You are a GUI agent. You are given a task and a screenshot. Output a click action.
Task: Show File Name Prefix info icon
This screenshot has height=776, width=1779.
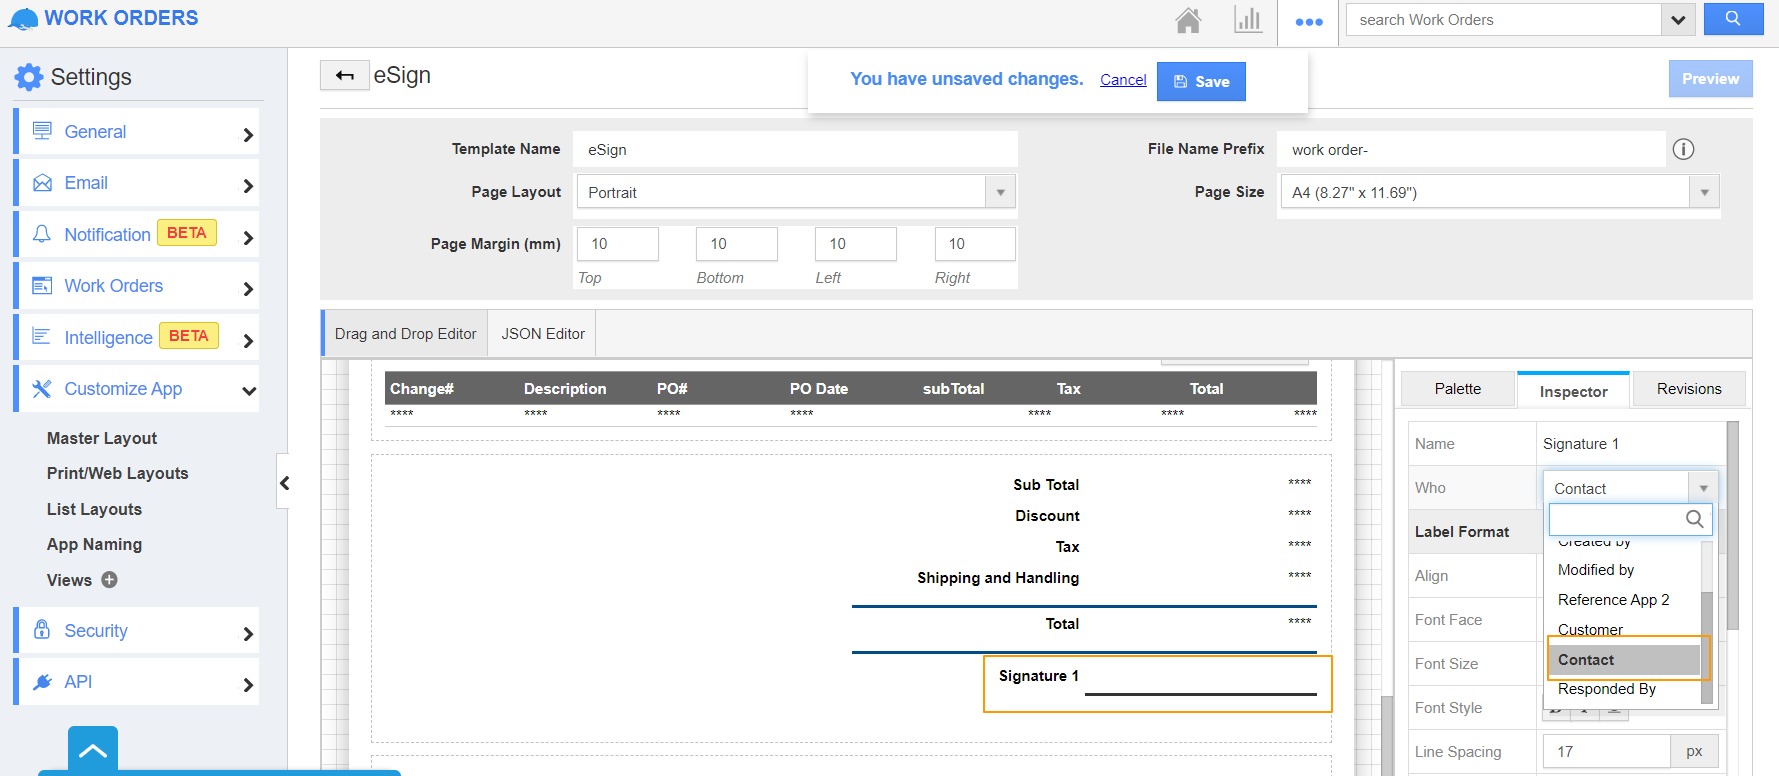tap(1683, 149)
